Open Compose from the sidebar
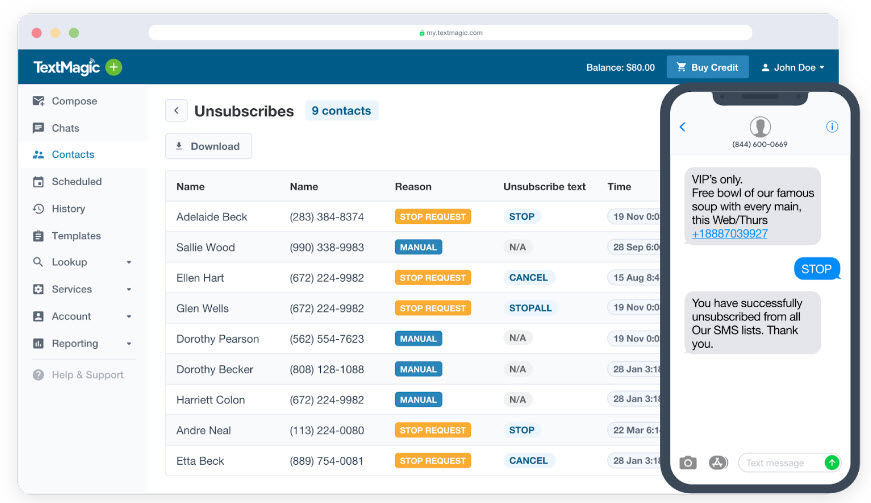The image size is (871, 503). [74, 101]
